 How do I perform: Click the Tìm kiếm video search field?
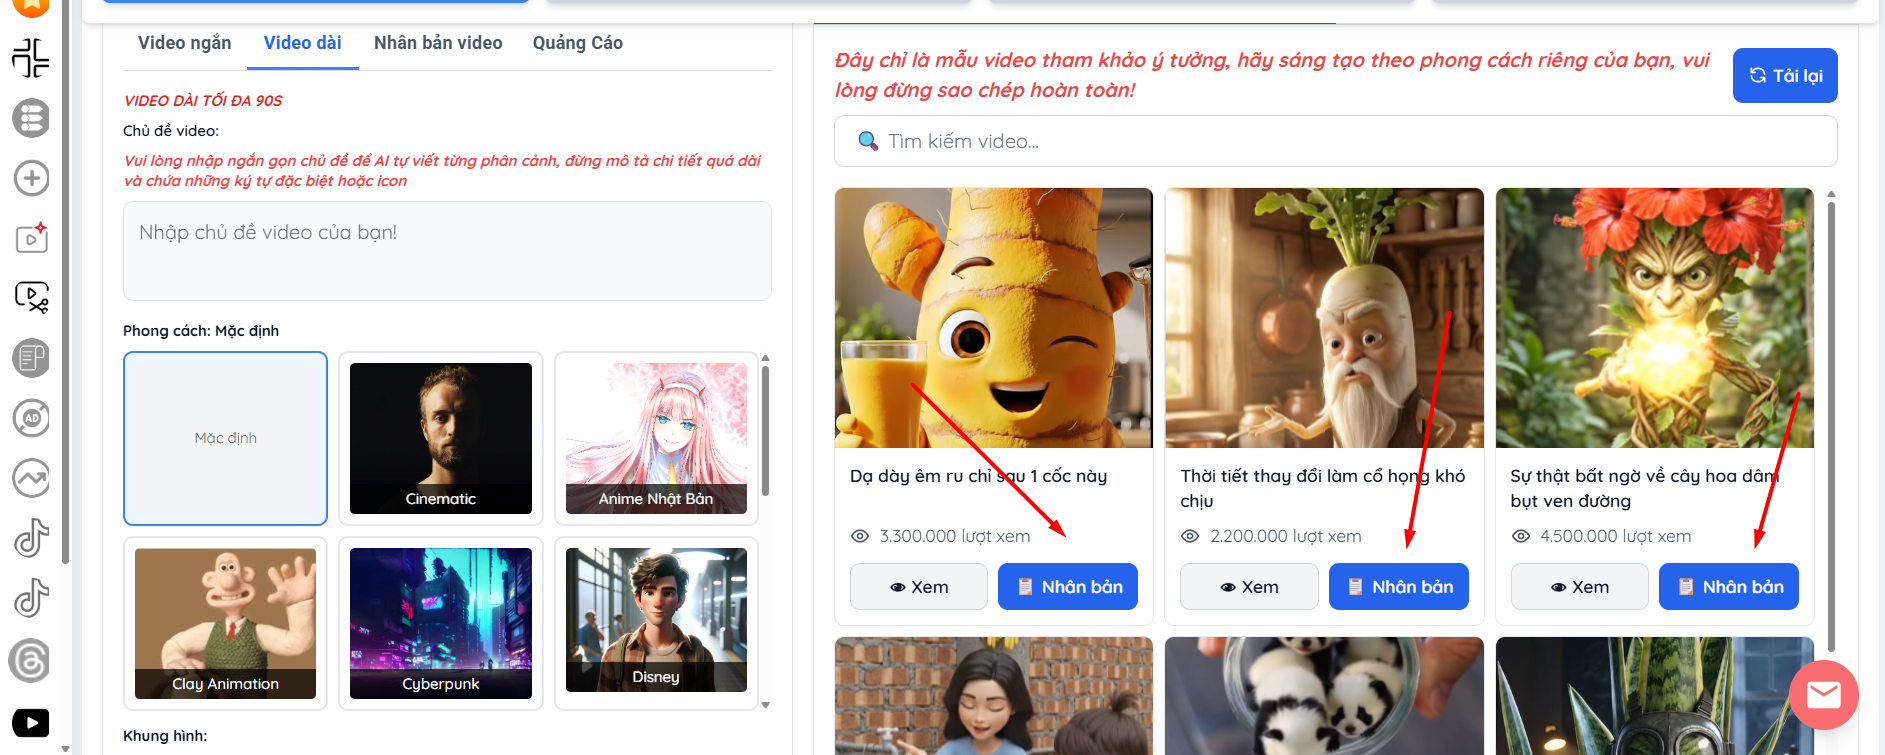click(1335, 141)
